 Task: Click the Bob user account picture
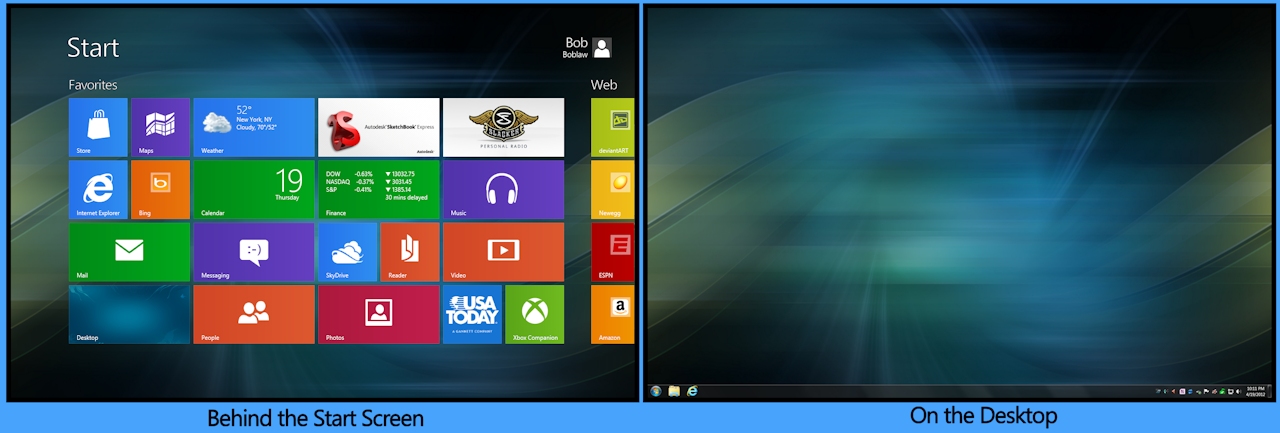tap(602, 48)
